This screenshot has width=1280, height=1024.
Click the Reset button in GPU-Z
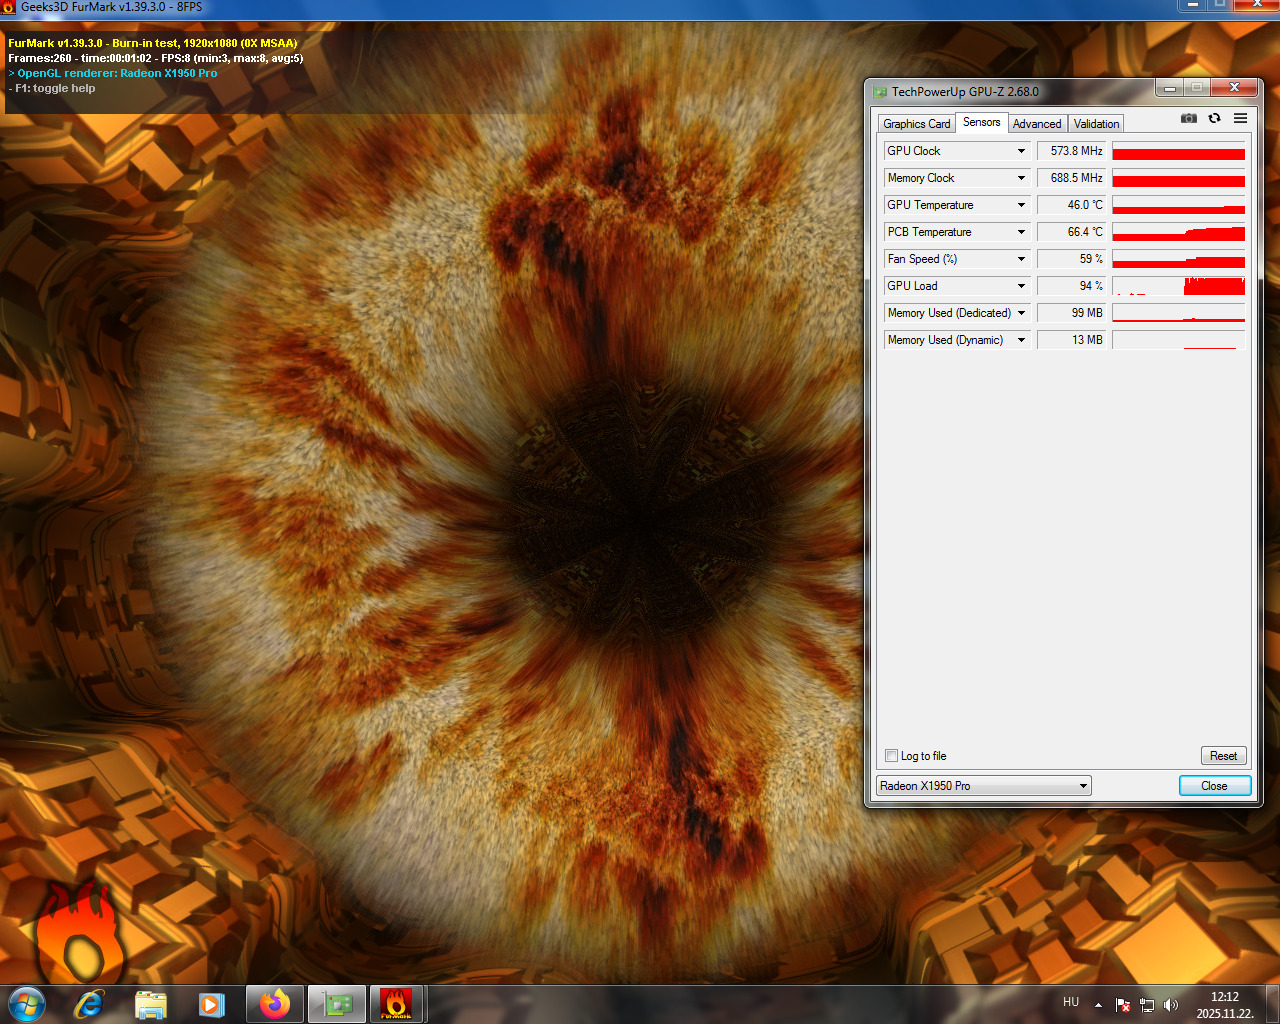(x=1223, y=756)
